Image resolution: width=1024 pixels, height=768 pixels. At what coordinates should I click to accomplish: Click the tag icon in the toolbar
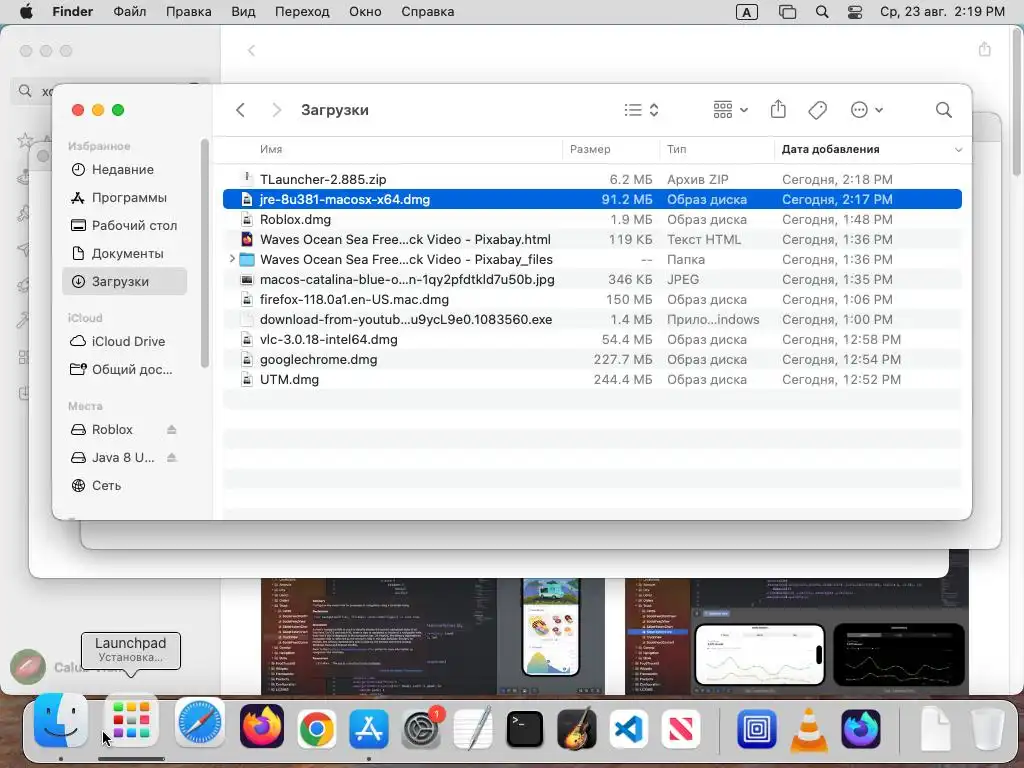click(x=818, y=110)
